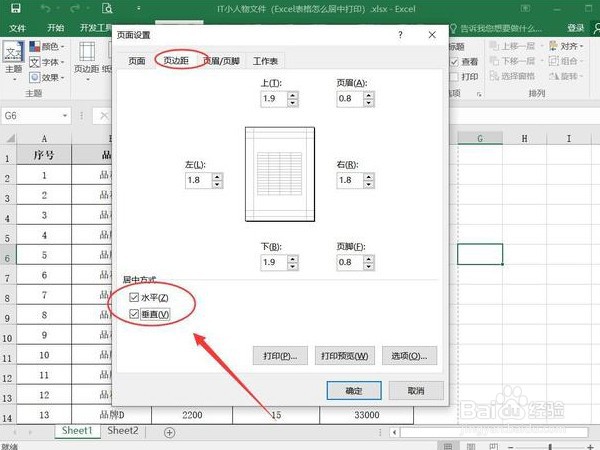Switch to Margins (页边距) dialog tab
Screen dimensions: 600x450
[176, 60]
